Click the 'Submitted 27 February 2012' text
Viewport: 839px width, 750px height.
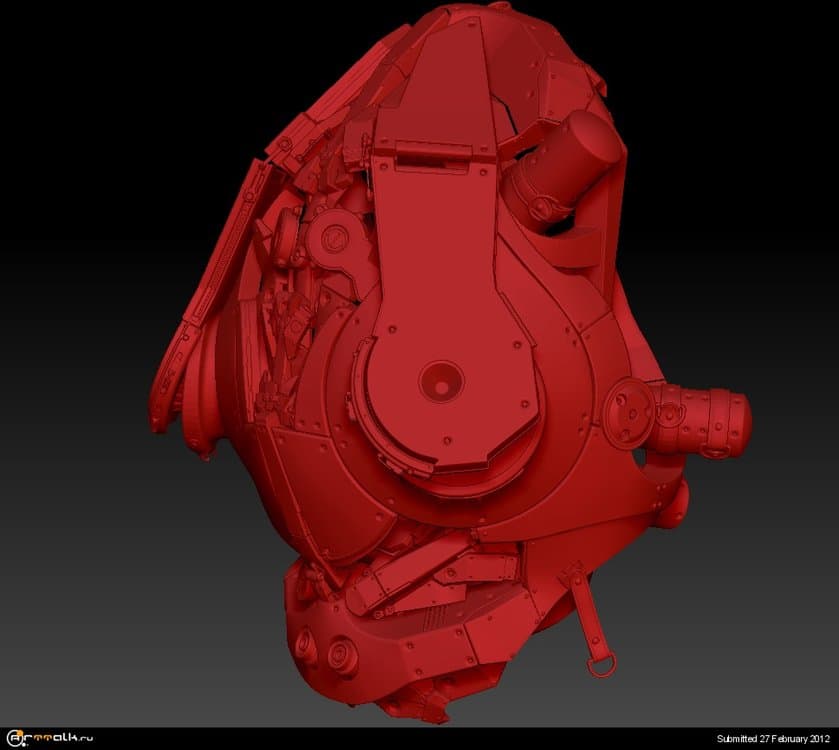click(x=773, y=739)
